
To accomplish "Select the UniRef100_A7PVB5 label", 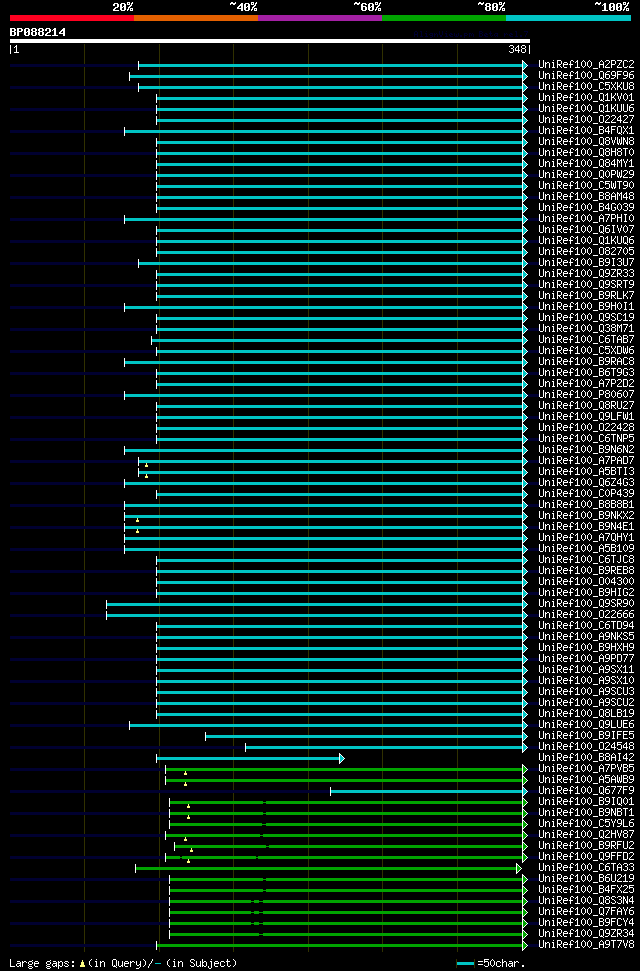I will click(586, 769).
